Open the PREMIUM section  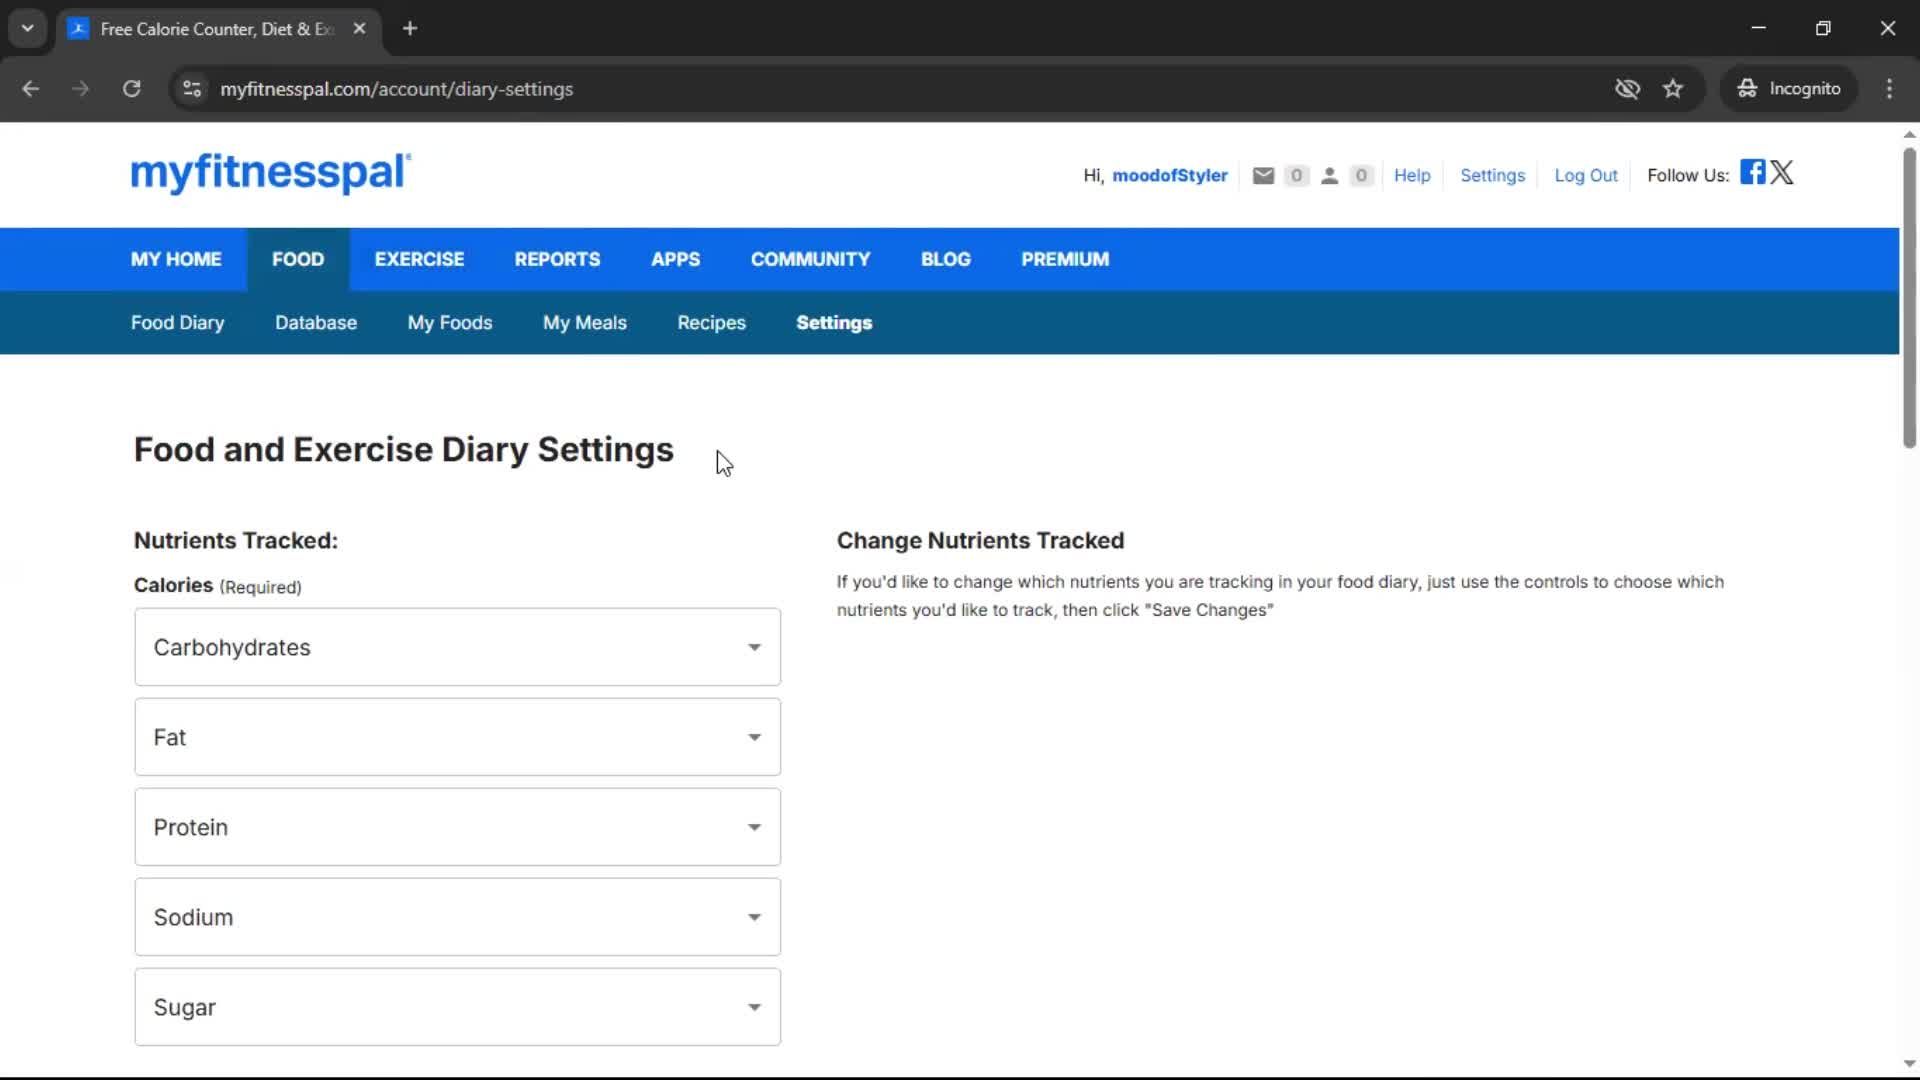click(1065, 259)
